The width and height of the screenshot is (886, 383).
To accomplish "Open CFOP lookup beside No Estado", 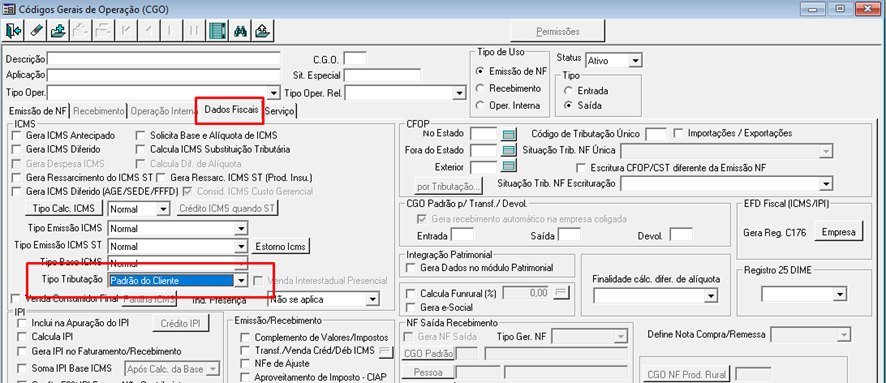I will [x=509, y=134].
